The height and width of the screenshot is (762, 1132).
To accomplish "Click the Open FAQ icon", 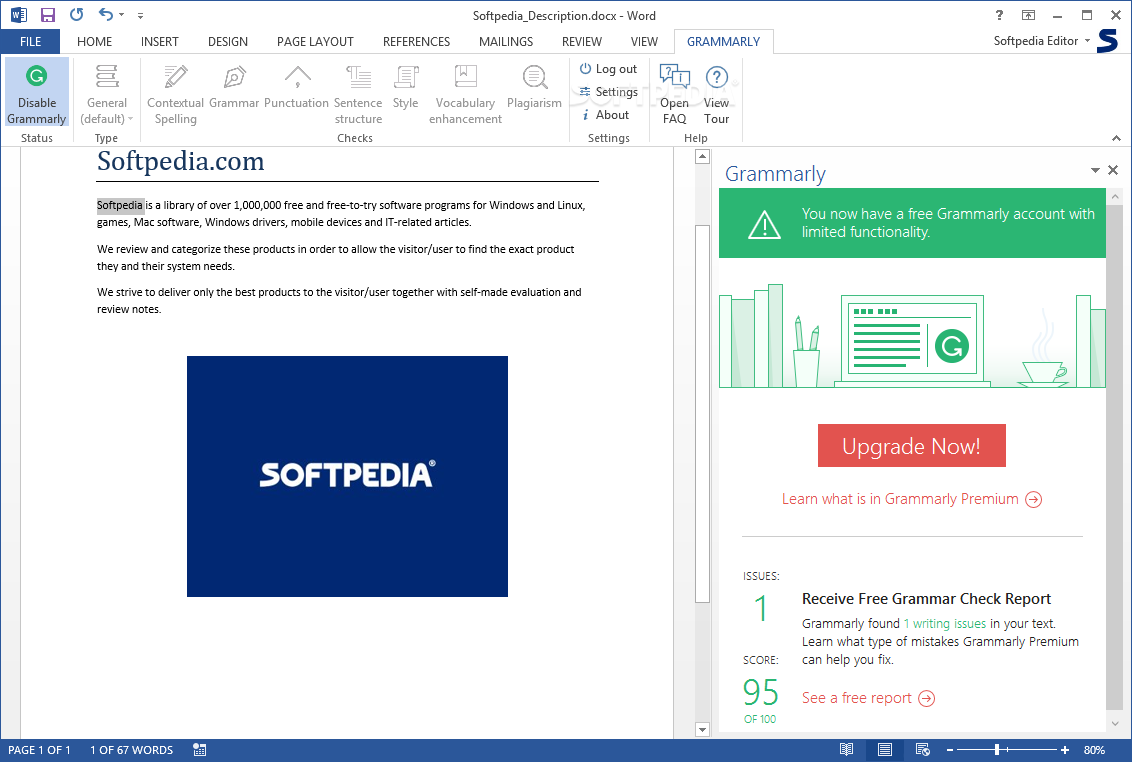I will pyautogui.click(x=674, y=76).
